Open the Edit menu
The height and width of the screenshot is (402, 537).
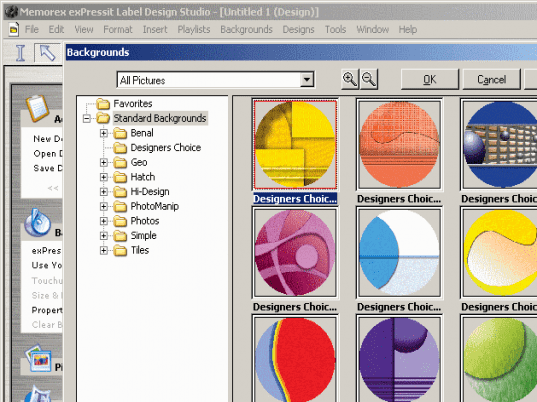click(56, 29)
